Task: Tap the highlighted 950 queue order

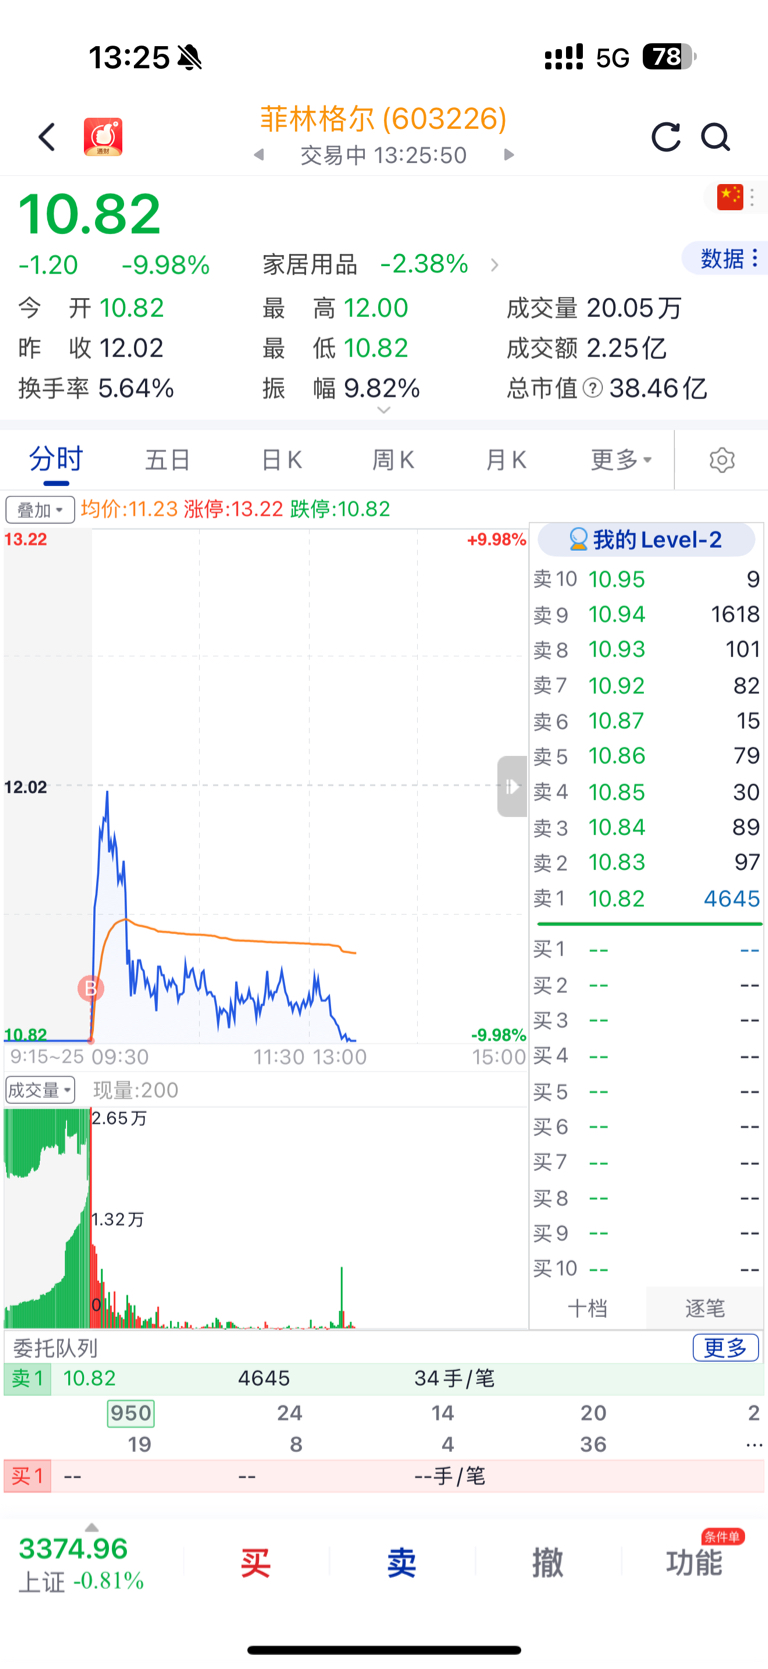Action: pyautogui.click(x=131, y=1413)
